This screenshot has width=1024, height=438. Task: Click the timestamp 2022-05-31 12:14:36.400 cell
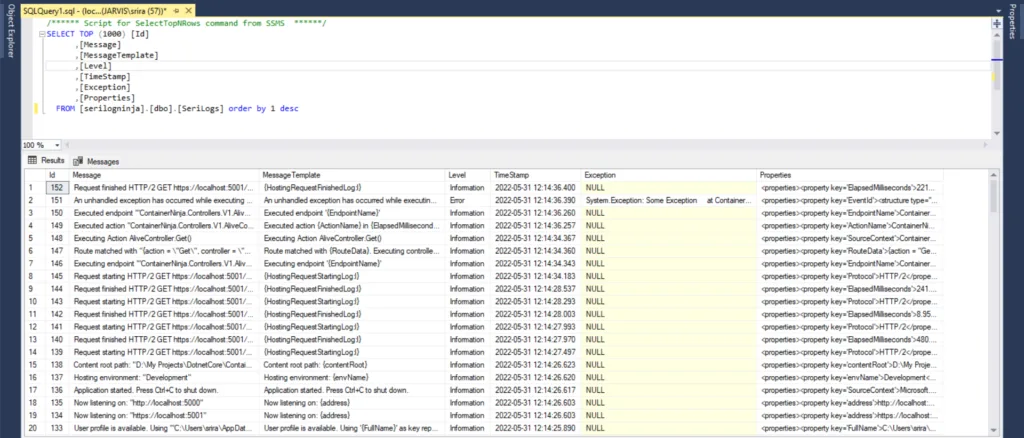pyautogui.click(x=536, y=187)
